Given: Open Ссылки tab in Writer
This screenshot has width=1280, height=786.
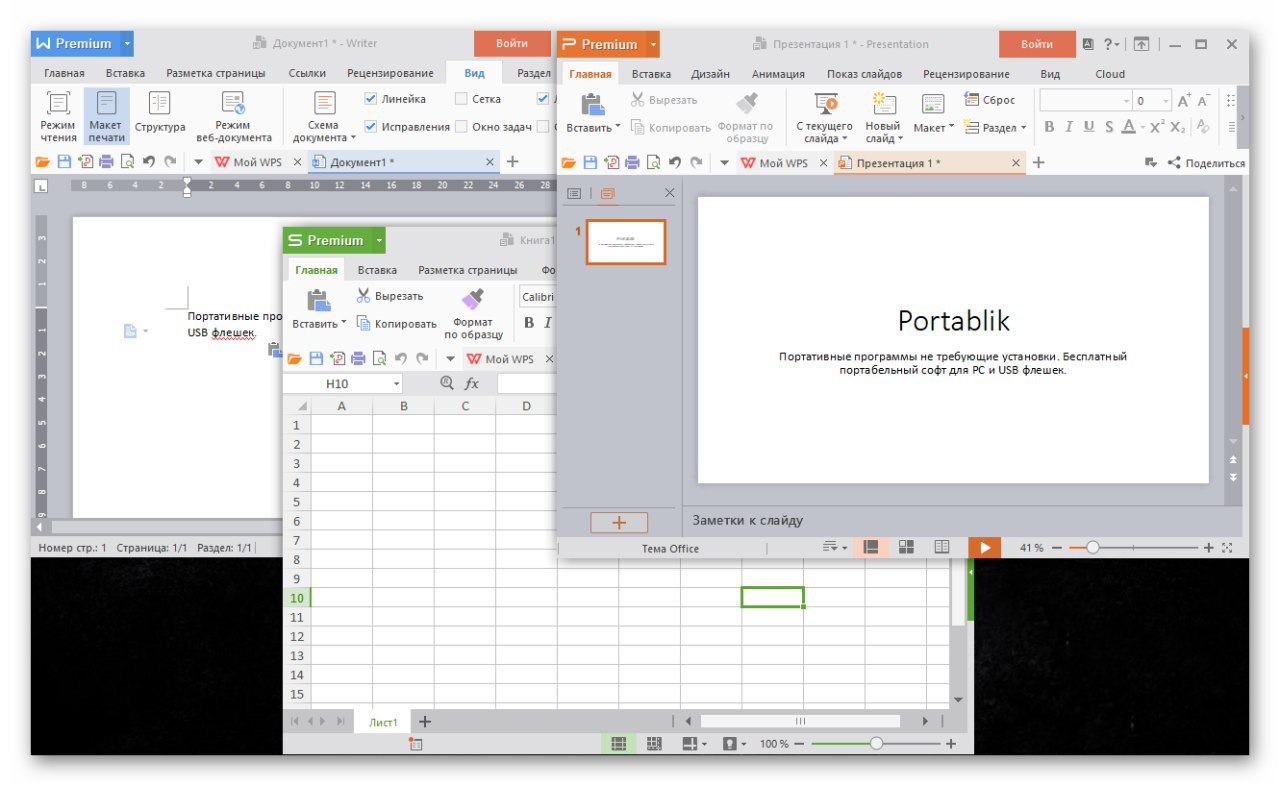Looking at the screenshot, I should (x=307, y=73).
